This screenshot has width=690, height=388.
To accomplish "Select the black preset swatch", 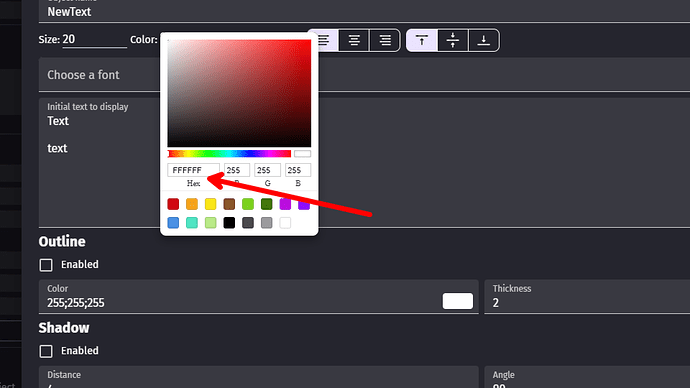I will pyautogui.click(x=229, y=223).
